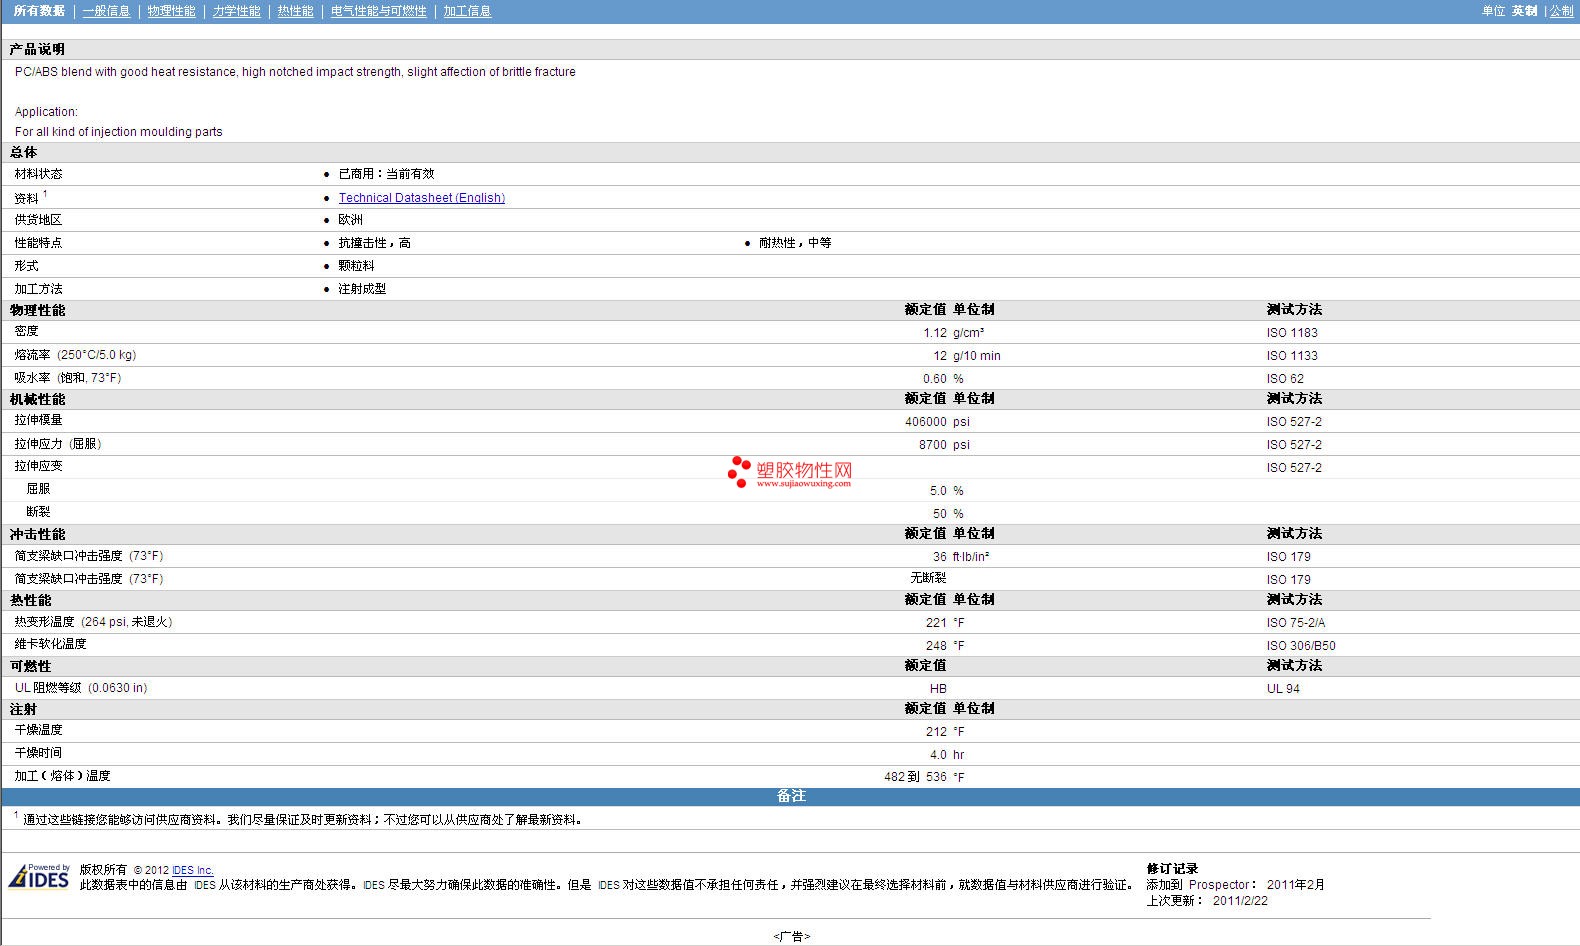Click 已商用：当前有效 status text
Image resolution: width=1580 pixels, height=946 pixels.
386,174
